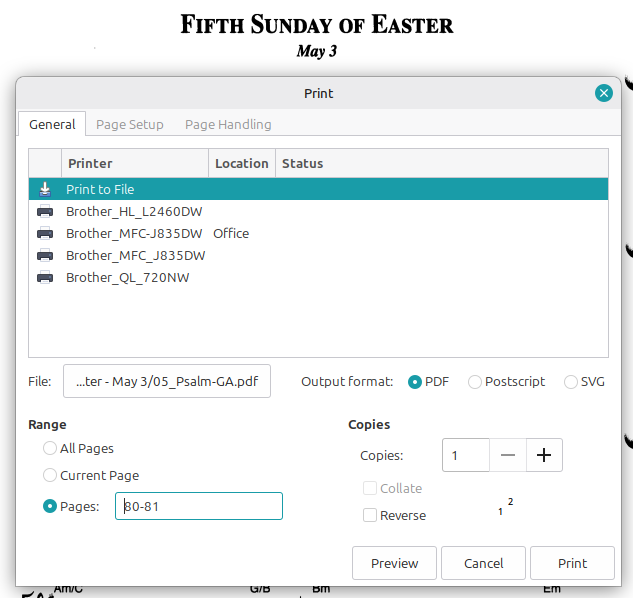Select the All Pages radio button
Viewport: 633px width, 598px height.
(x=50, y=449)
